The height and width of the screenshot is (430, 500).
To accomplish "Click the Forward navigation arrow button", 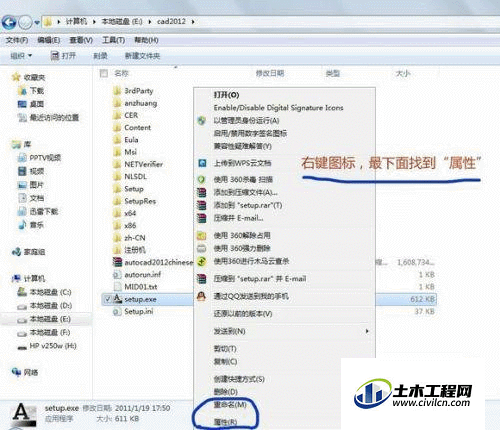I will coord(25,22).
